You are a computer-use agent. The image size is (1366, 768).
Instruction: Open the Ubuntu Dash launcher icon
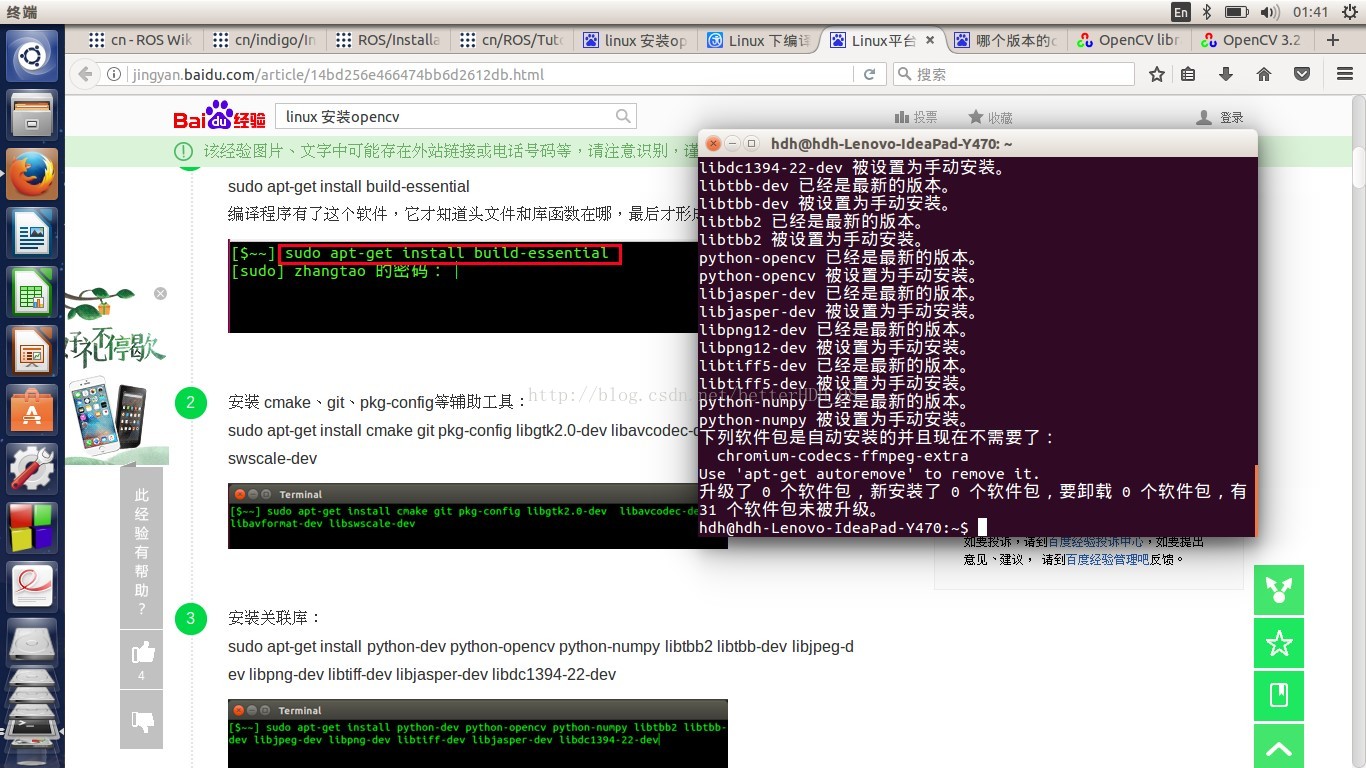pyautogui.click(x=32, y=56)
